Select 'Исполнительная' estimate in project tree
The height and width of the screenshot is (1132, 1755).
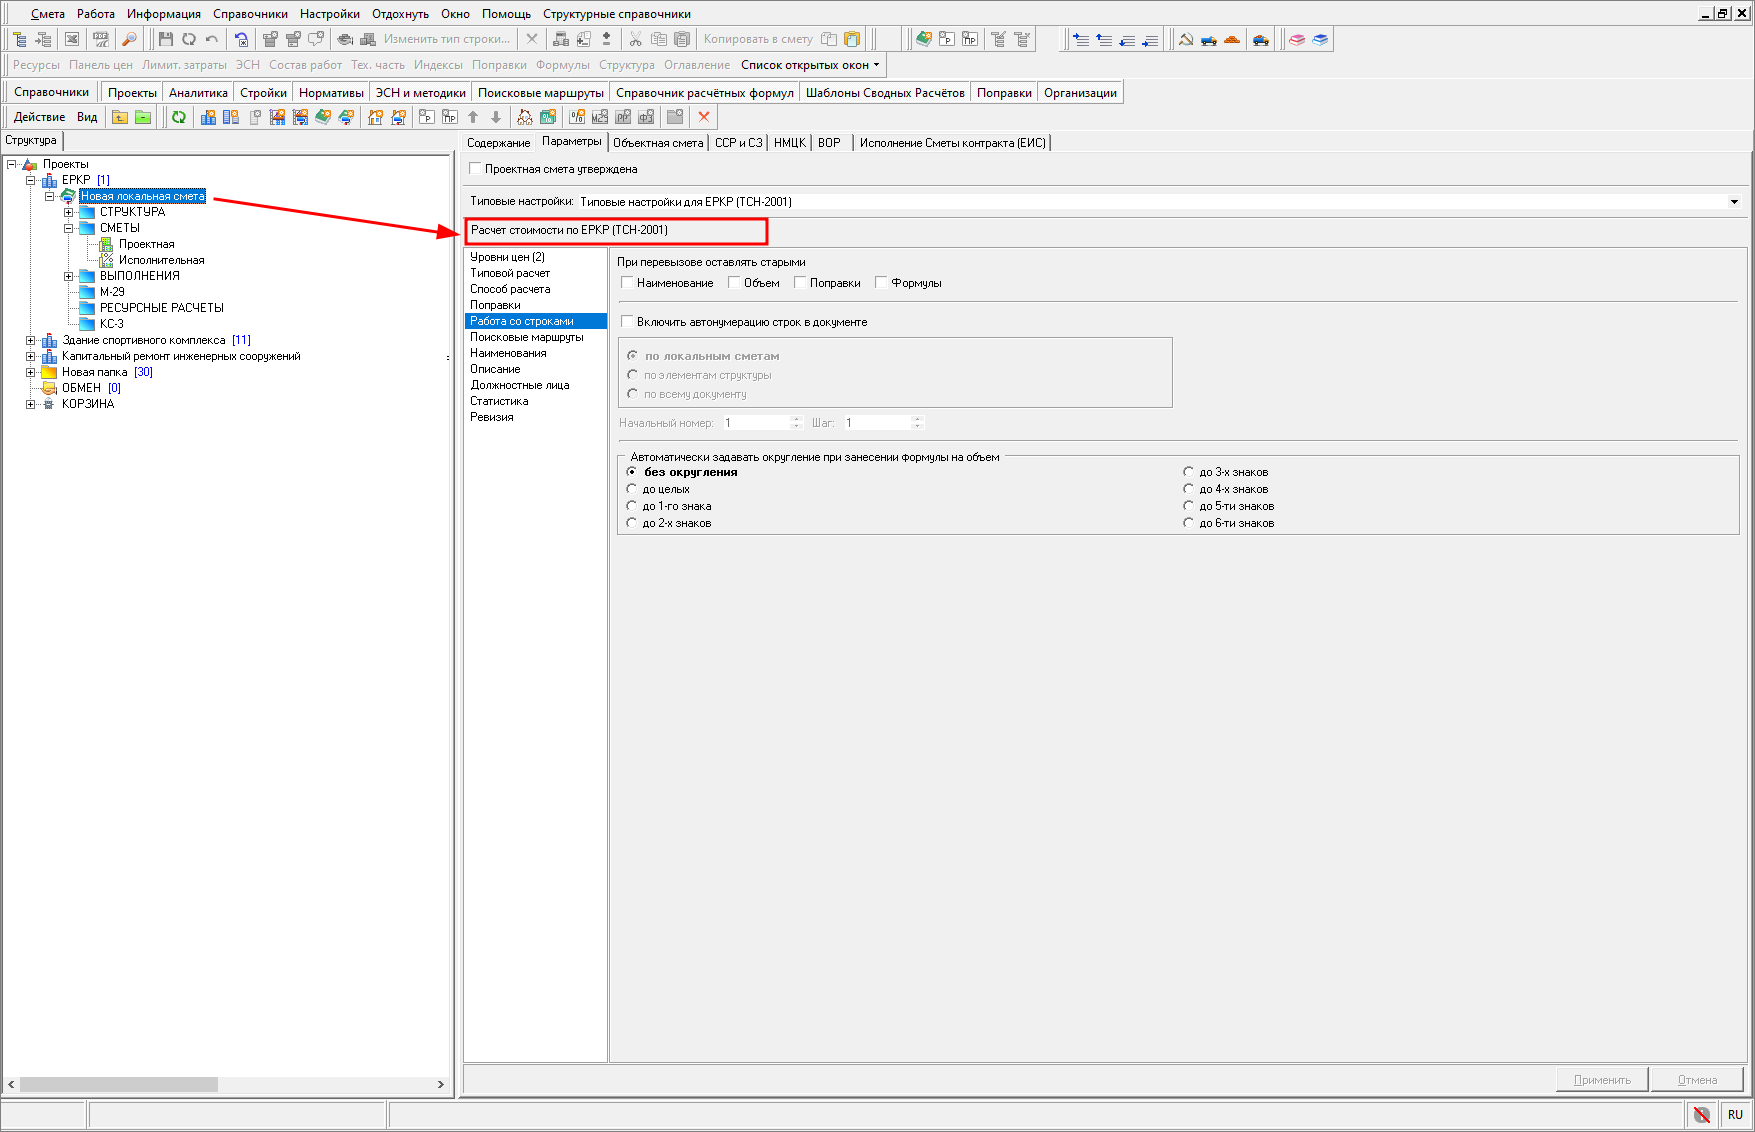point(161,260)
